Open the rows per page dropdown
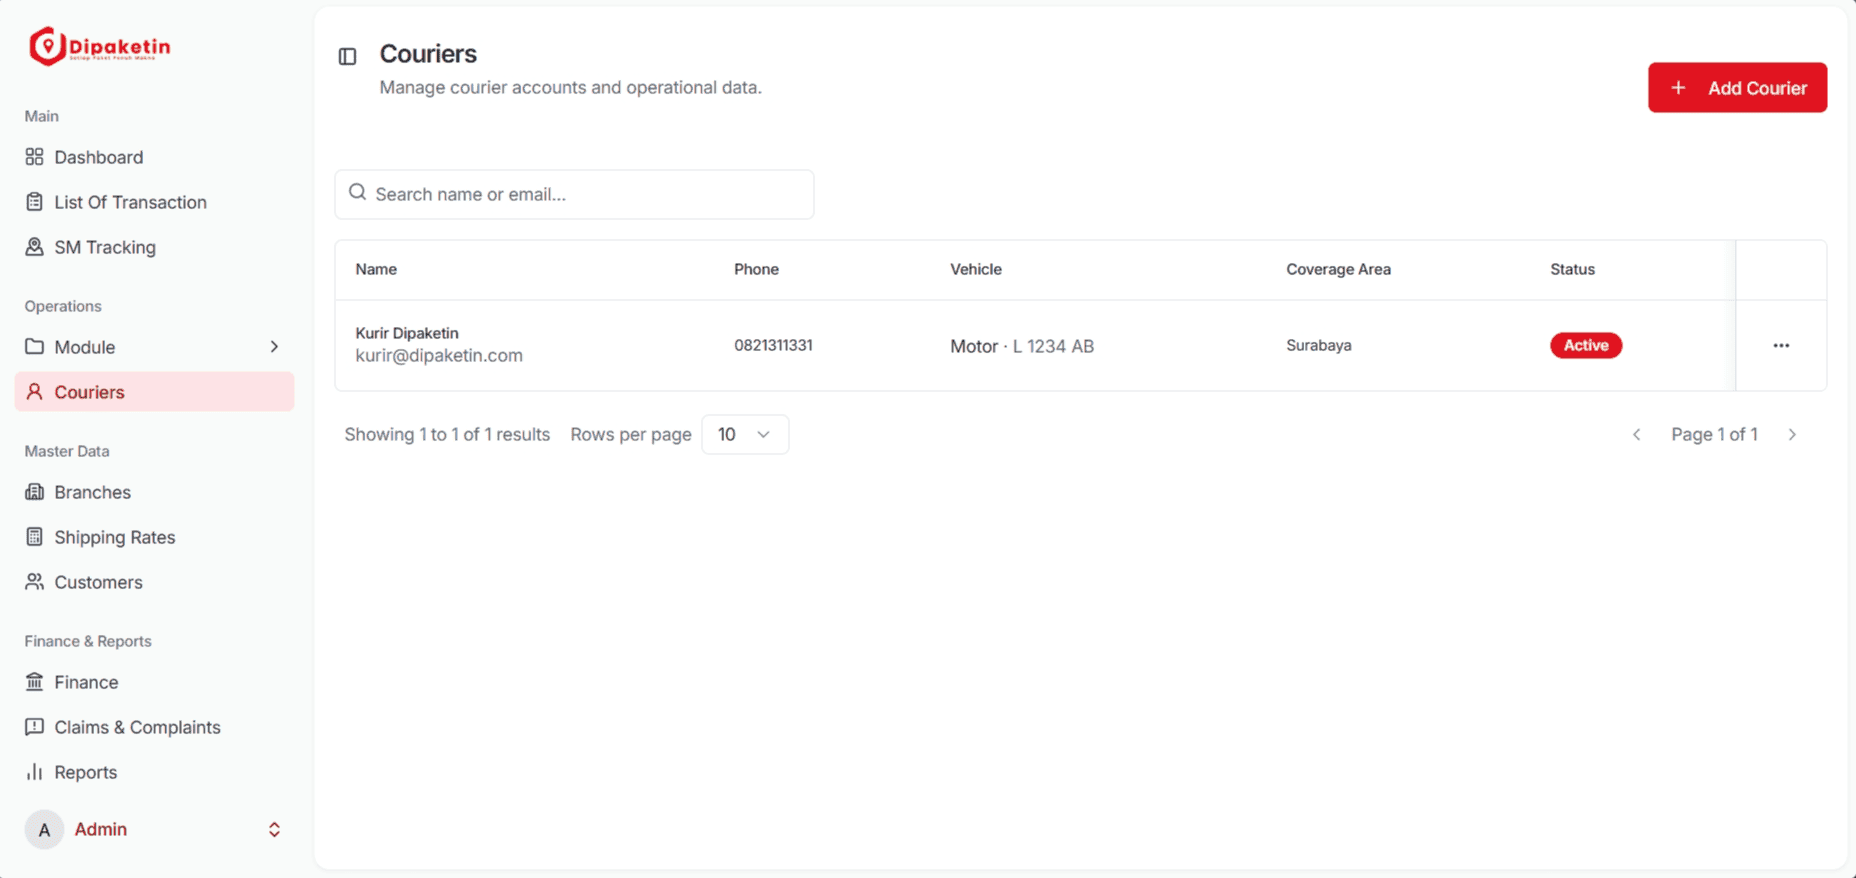Image resolution: width=1856 pixels, height=878 pixels. tap(745, 434)
